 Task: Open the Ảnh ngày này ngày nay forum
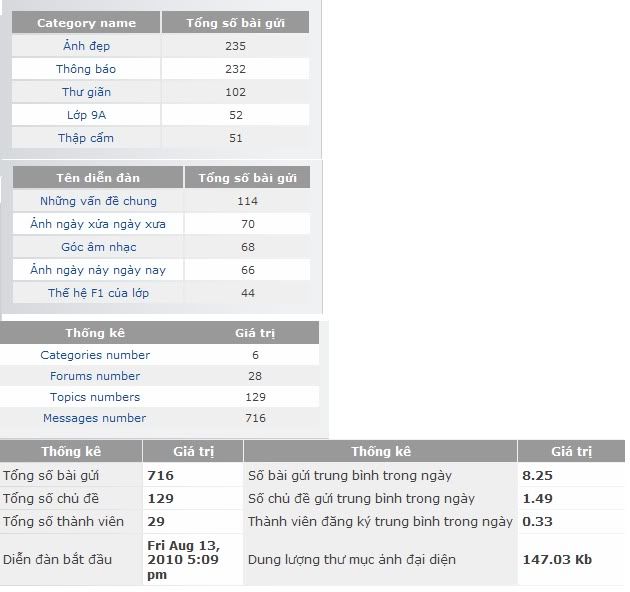pos(98,270)
